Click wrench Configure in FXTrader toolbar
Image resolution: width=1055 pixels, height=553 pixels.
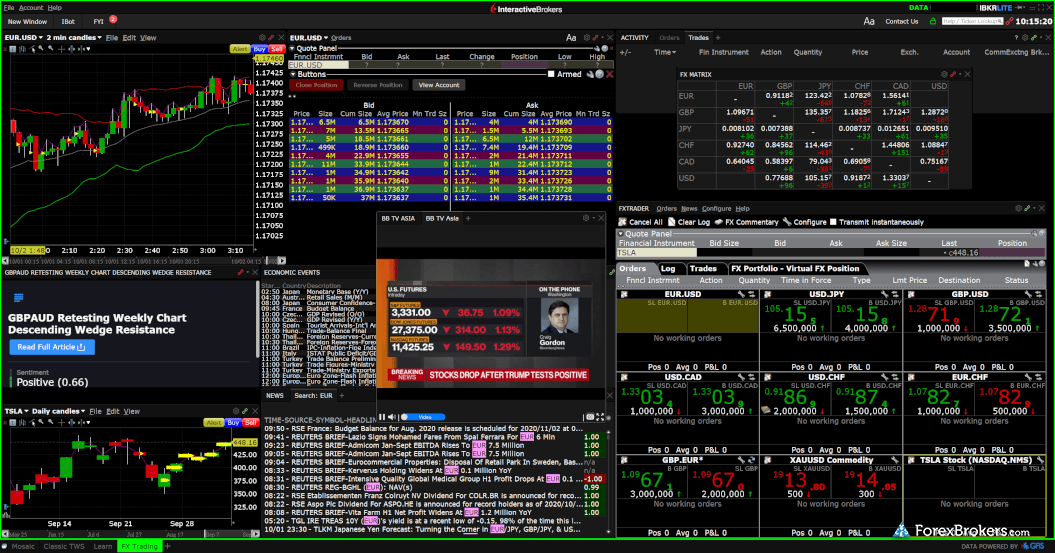[804, 222]
